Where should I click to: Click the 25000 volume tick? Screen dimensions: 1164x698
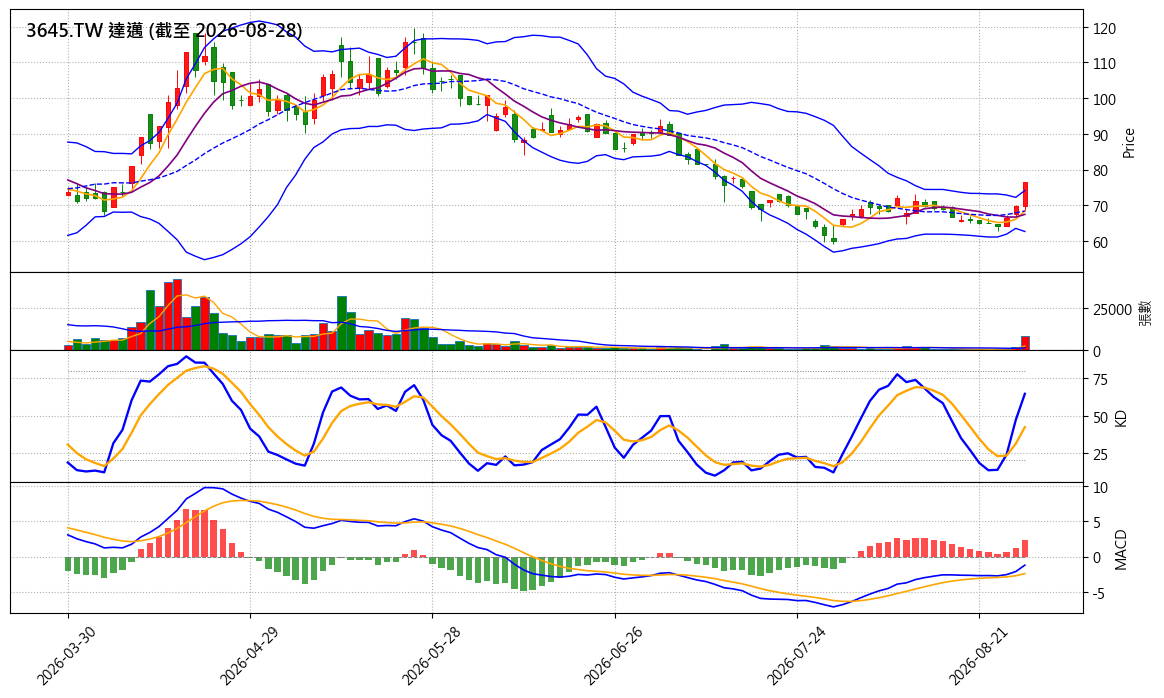[1112, 310]
